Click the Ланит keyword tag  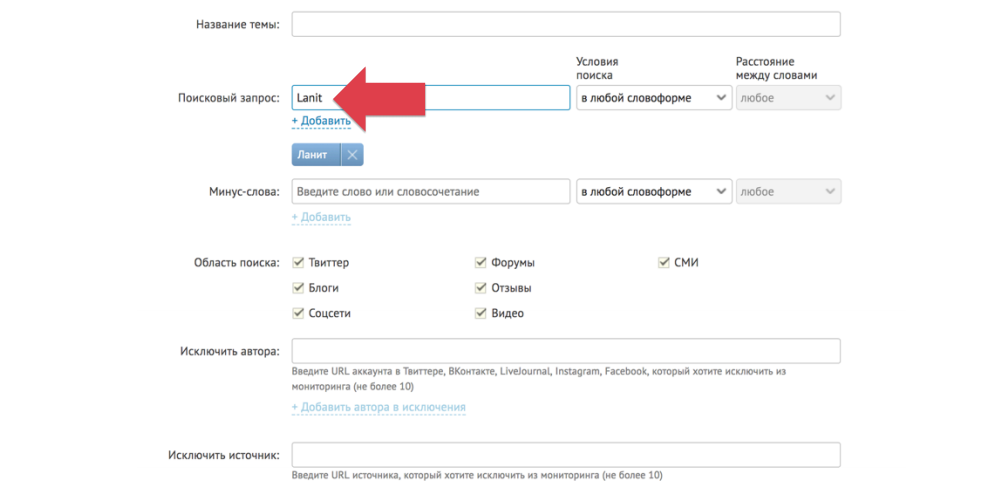click(x=317, y=154)
